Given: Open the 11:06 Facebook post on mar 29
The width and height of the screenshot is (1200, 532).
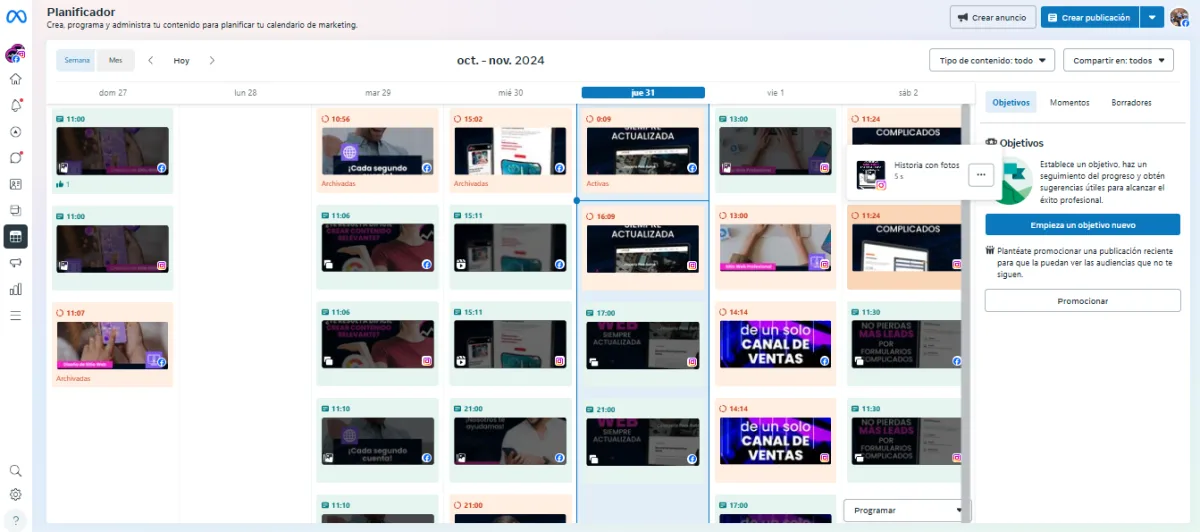Looking at the screenshot, I should tap(378, 247).
